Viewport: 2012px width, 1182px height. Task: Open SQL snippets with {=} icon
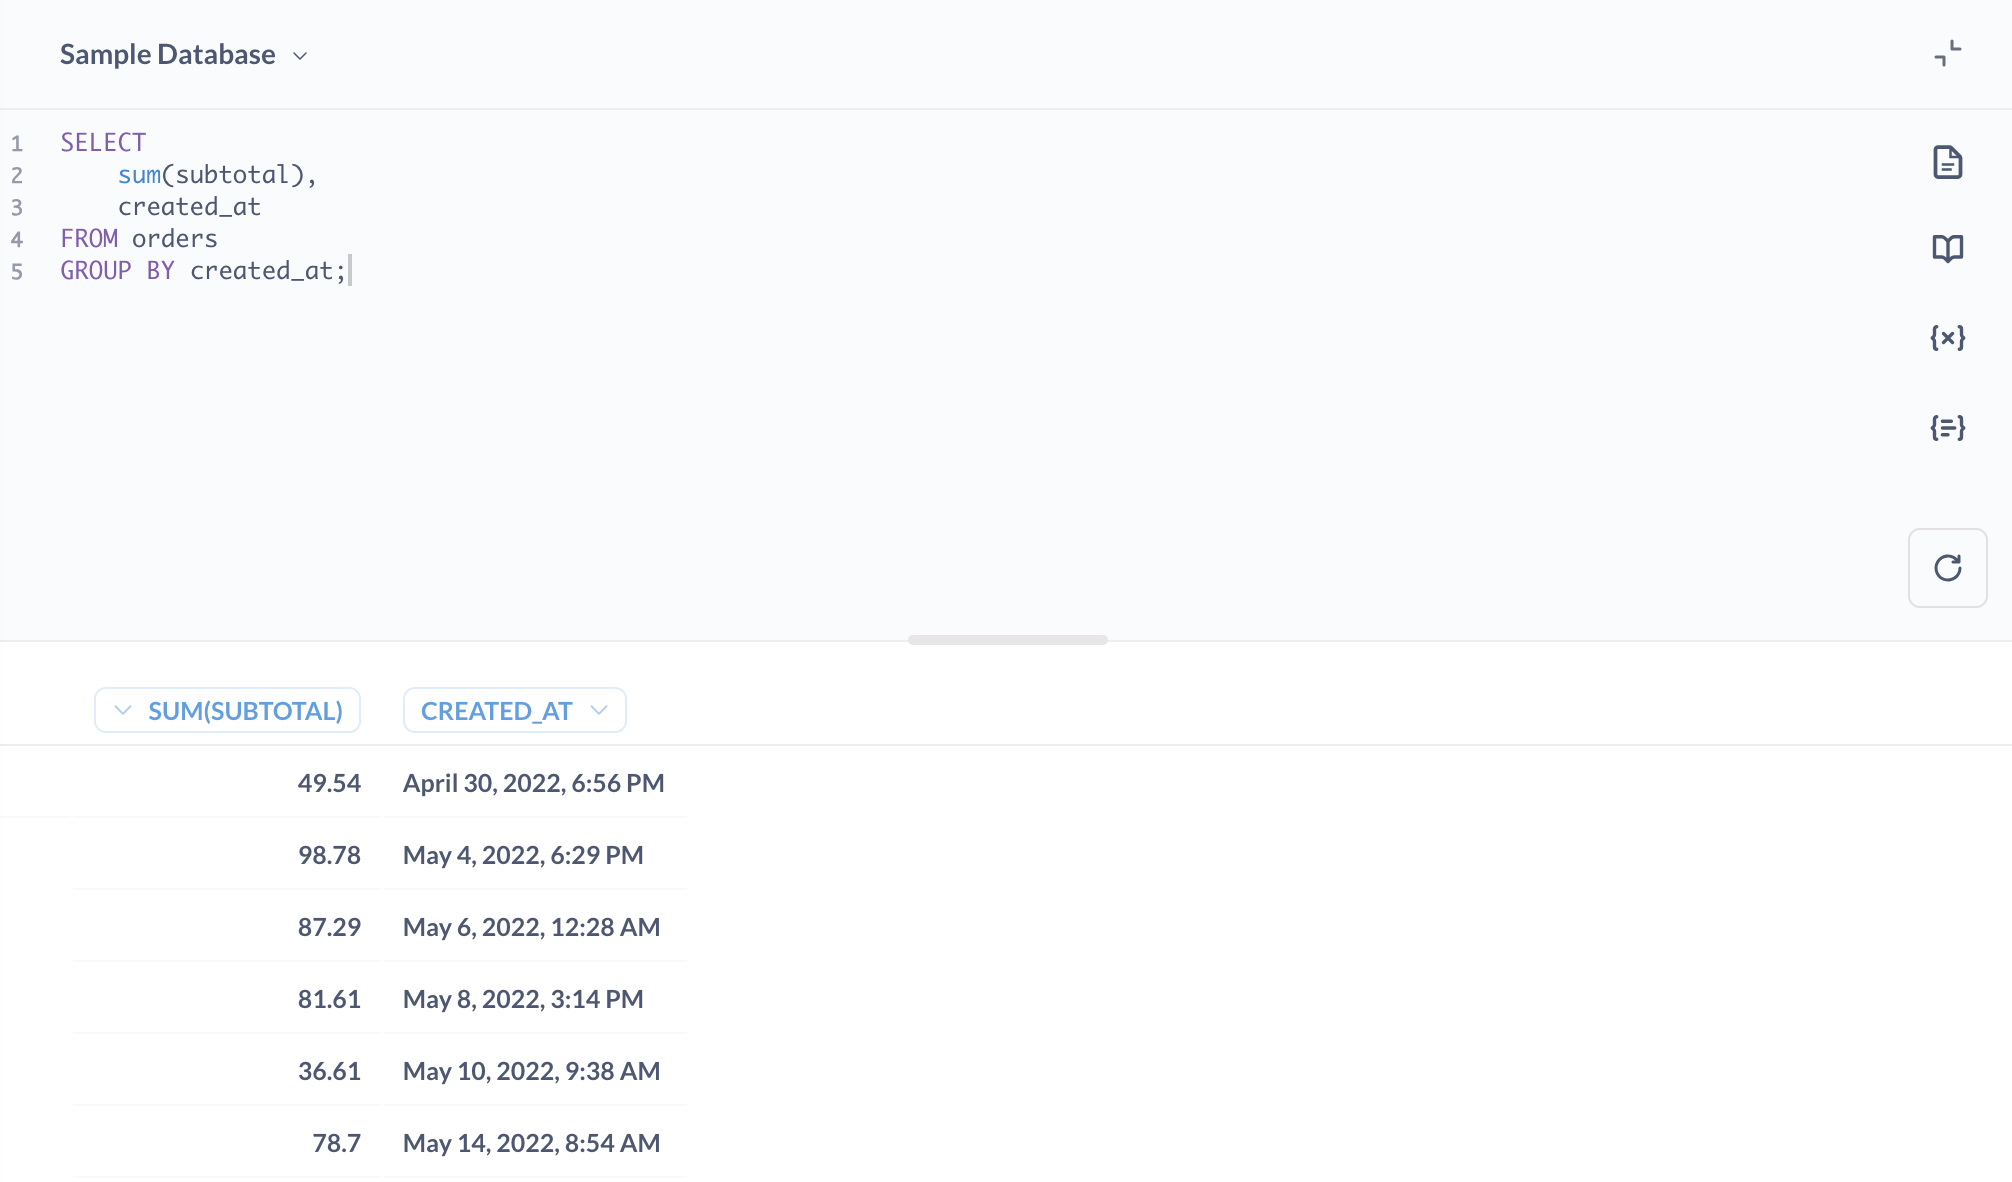pos(1948,428)
